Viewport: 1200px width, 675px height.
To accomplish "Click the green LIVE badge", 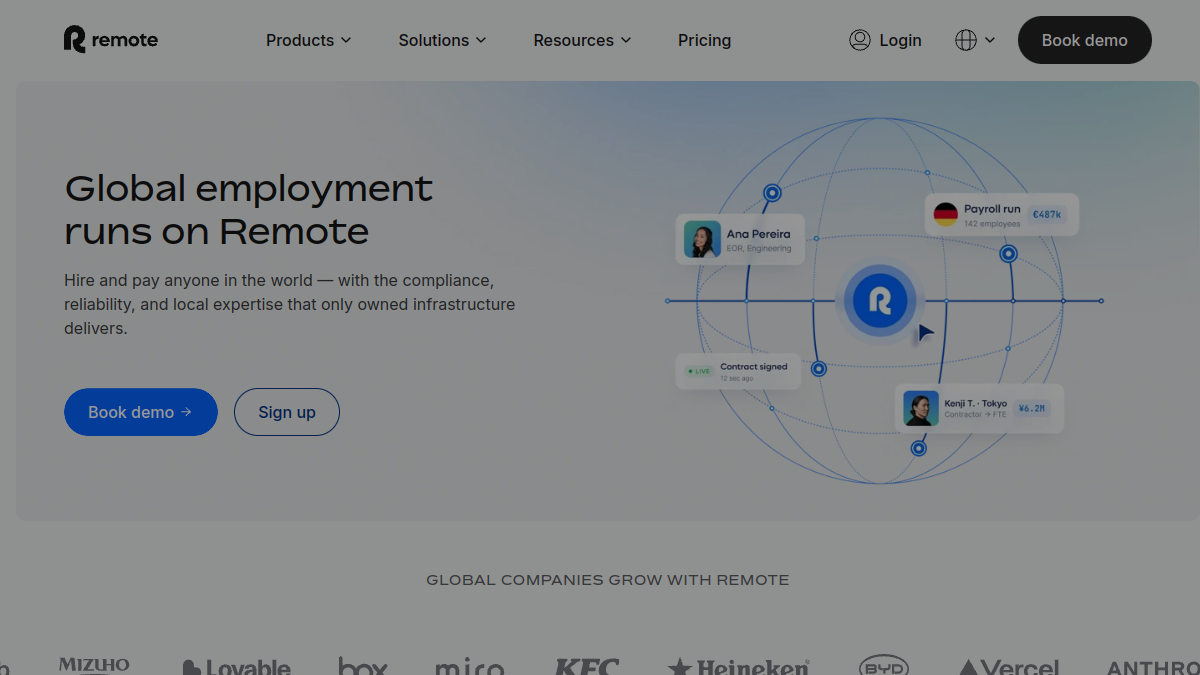I will pos(699,371).
